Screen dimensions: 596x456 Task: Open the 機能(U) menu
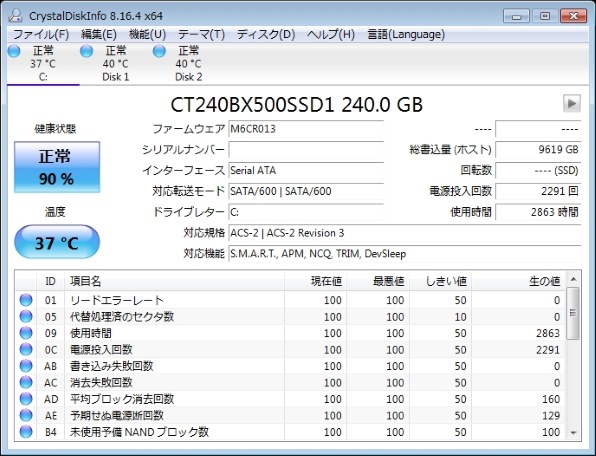pyautogui.click(x=147, y=35)
